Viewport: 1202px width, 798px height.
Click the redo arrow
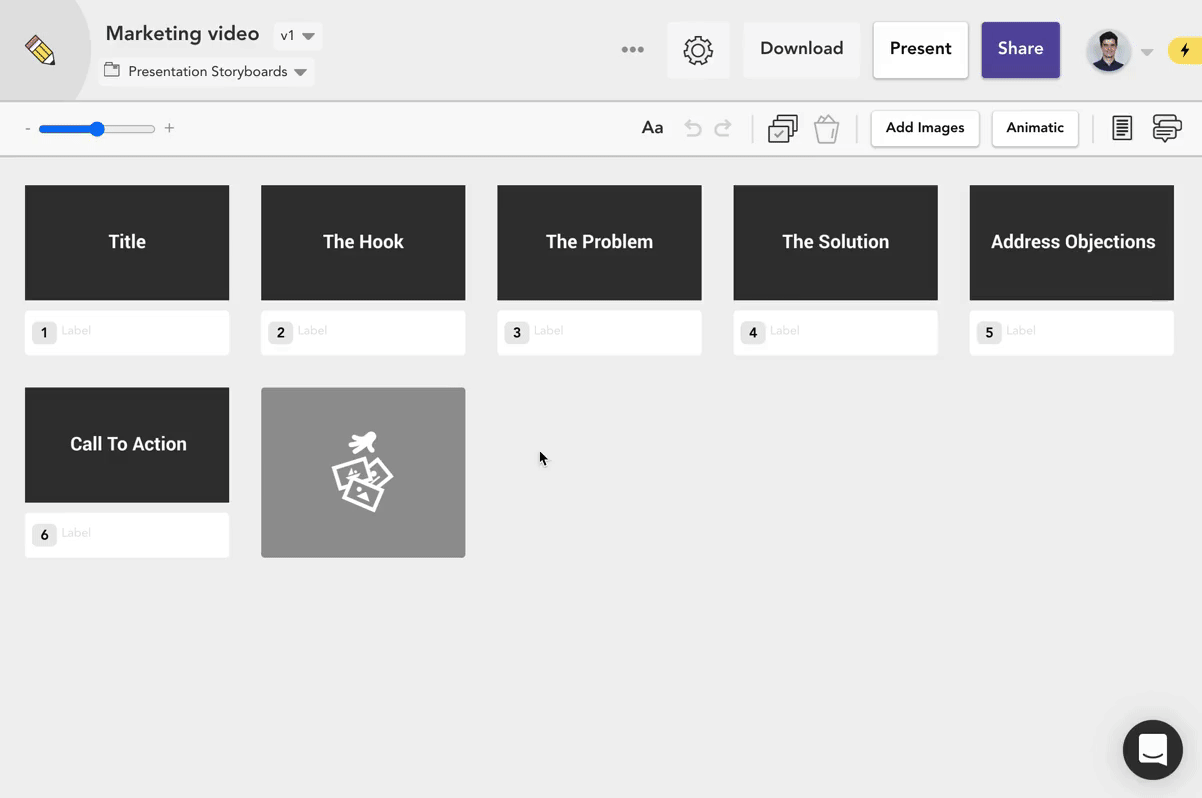coord(723,128)
